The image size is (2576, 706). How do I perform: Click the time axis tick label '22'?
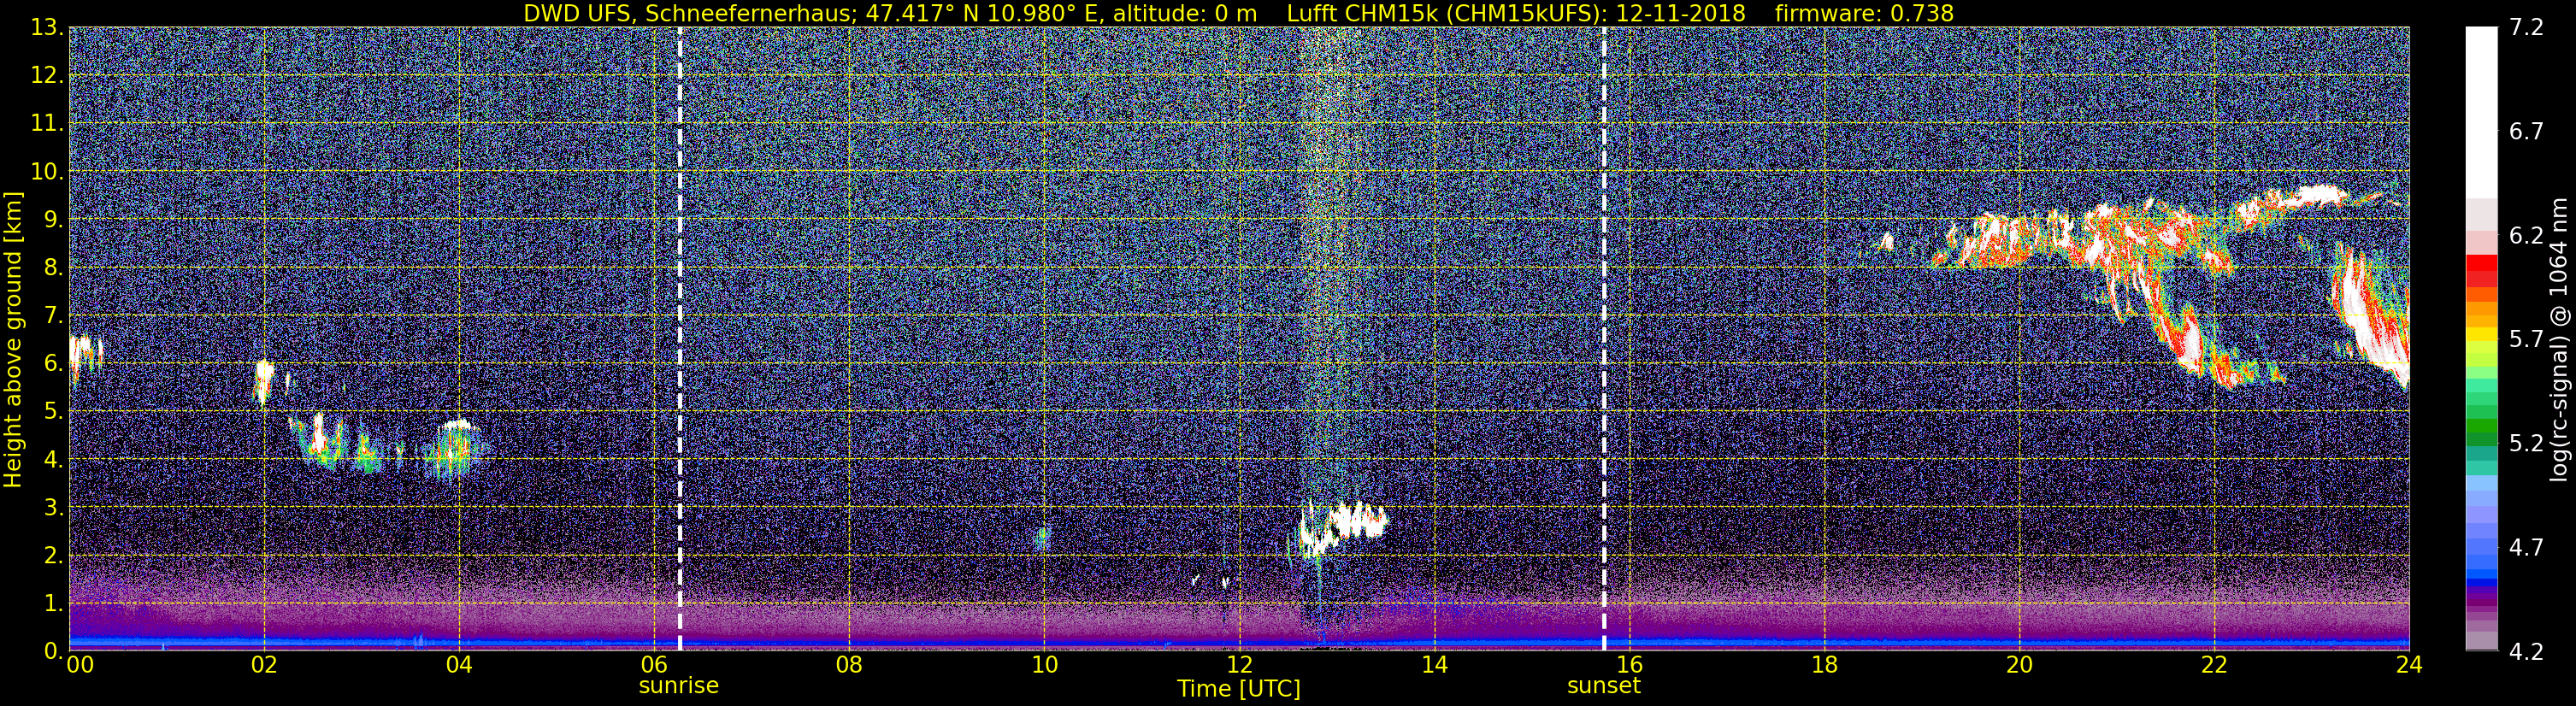coord(2214,666)
